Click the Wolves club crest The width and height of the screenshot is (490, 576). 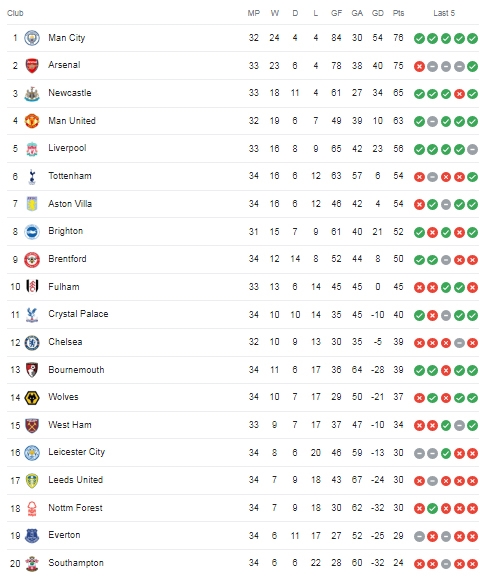tap(32, 397)
